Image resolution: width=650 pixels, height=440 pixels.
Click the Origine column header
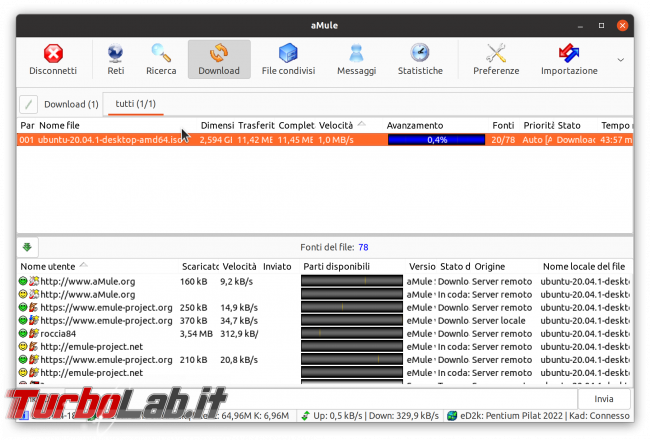pos(490,266)
